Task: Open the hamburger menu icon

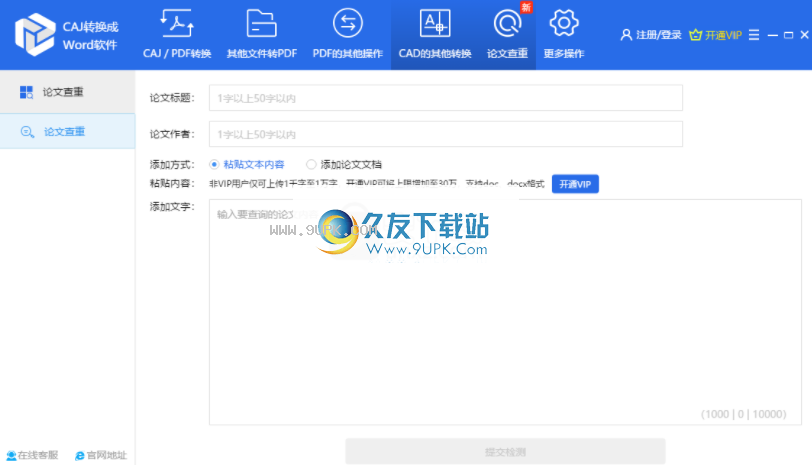Action: 754,35
